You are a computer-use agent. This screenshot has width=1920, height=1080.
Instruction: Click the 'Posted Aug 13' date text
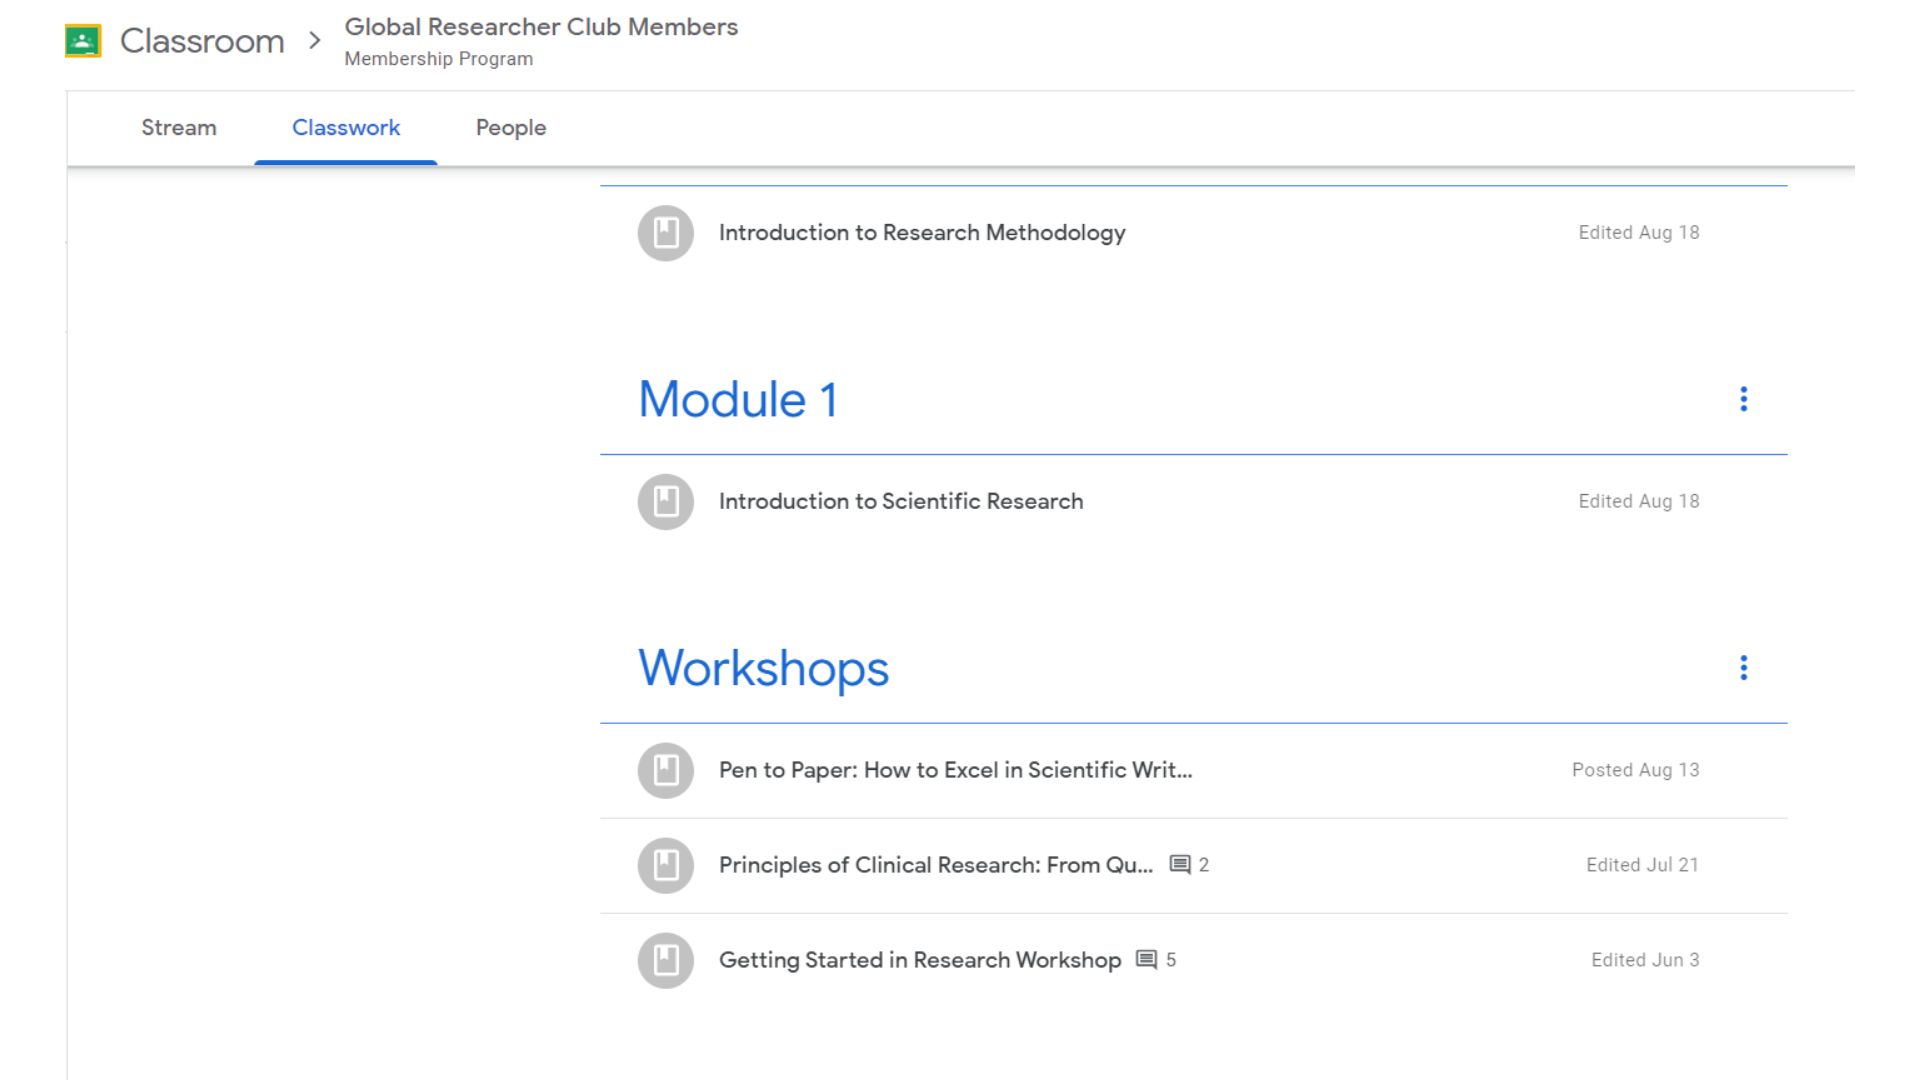1636,771
